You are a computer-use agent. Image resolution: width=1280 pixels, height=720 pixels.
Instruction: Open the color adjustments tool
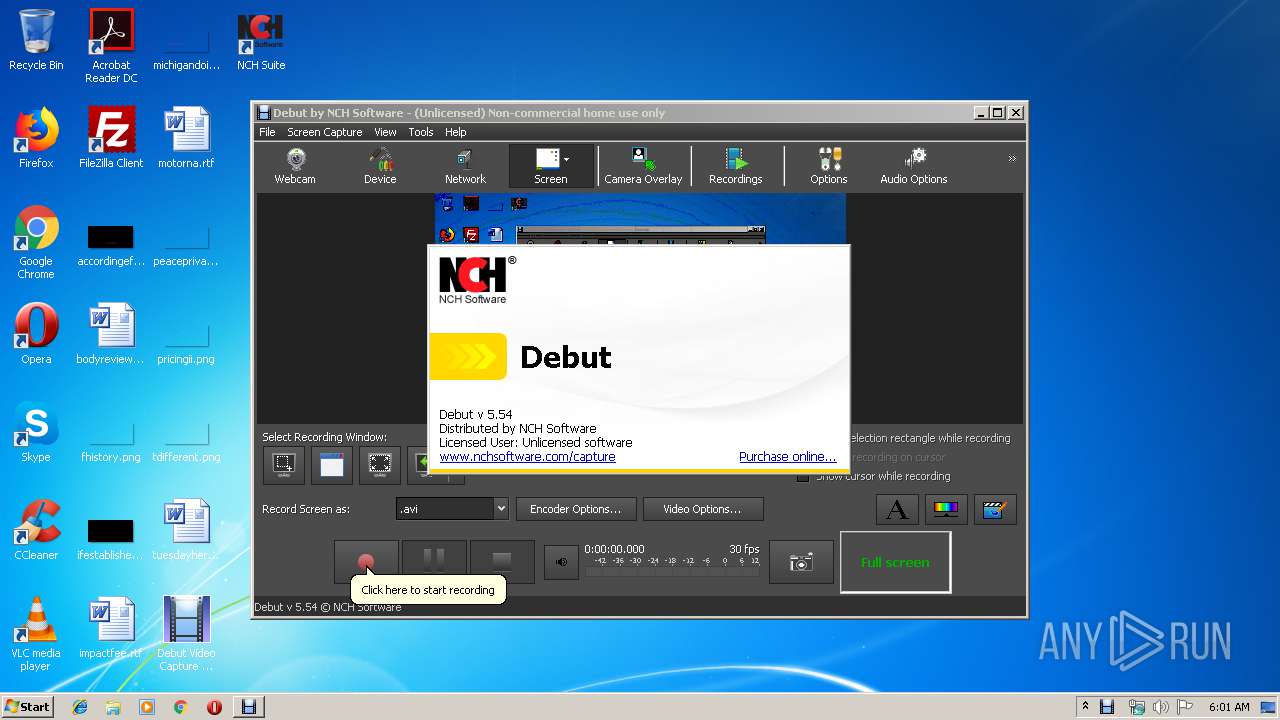point(945,509)
